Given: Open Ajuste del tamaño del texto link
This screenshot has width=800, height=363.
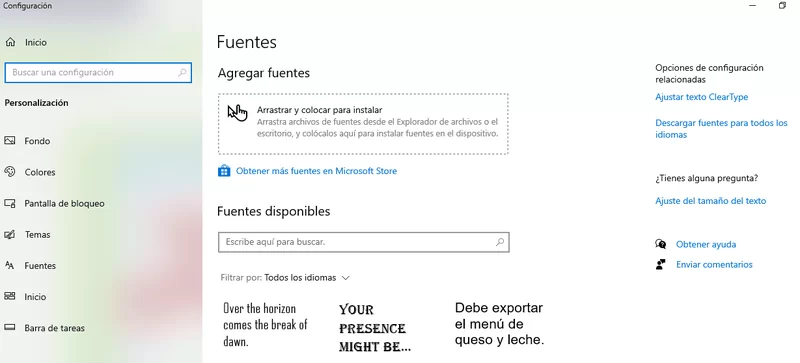Looking at the screenshot, I should (x=711, y=201).
